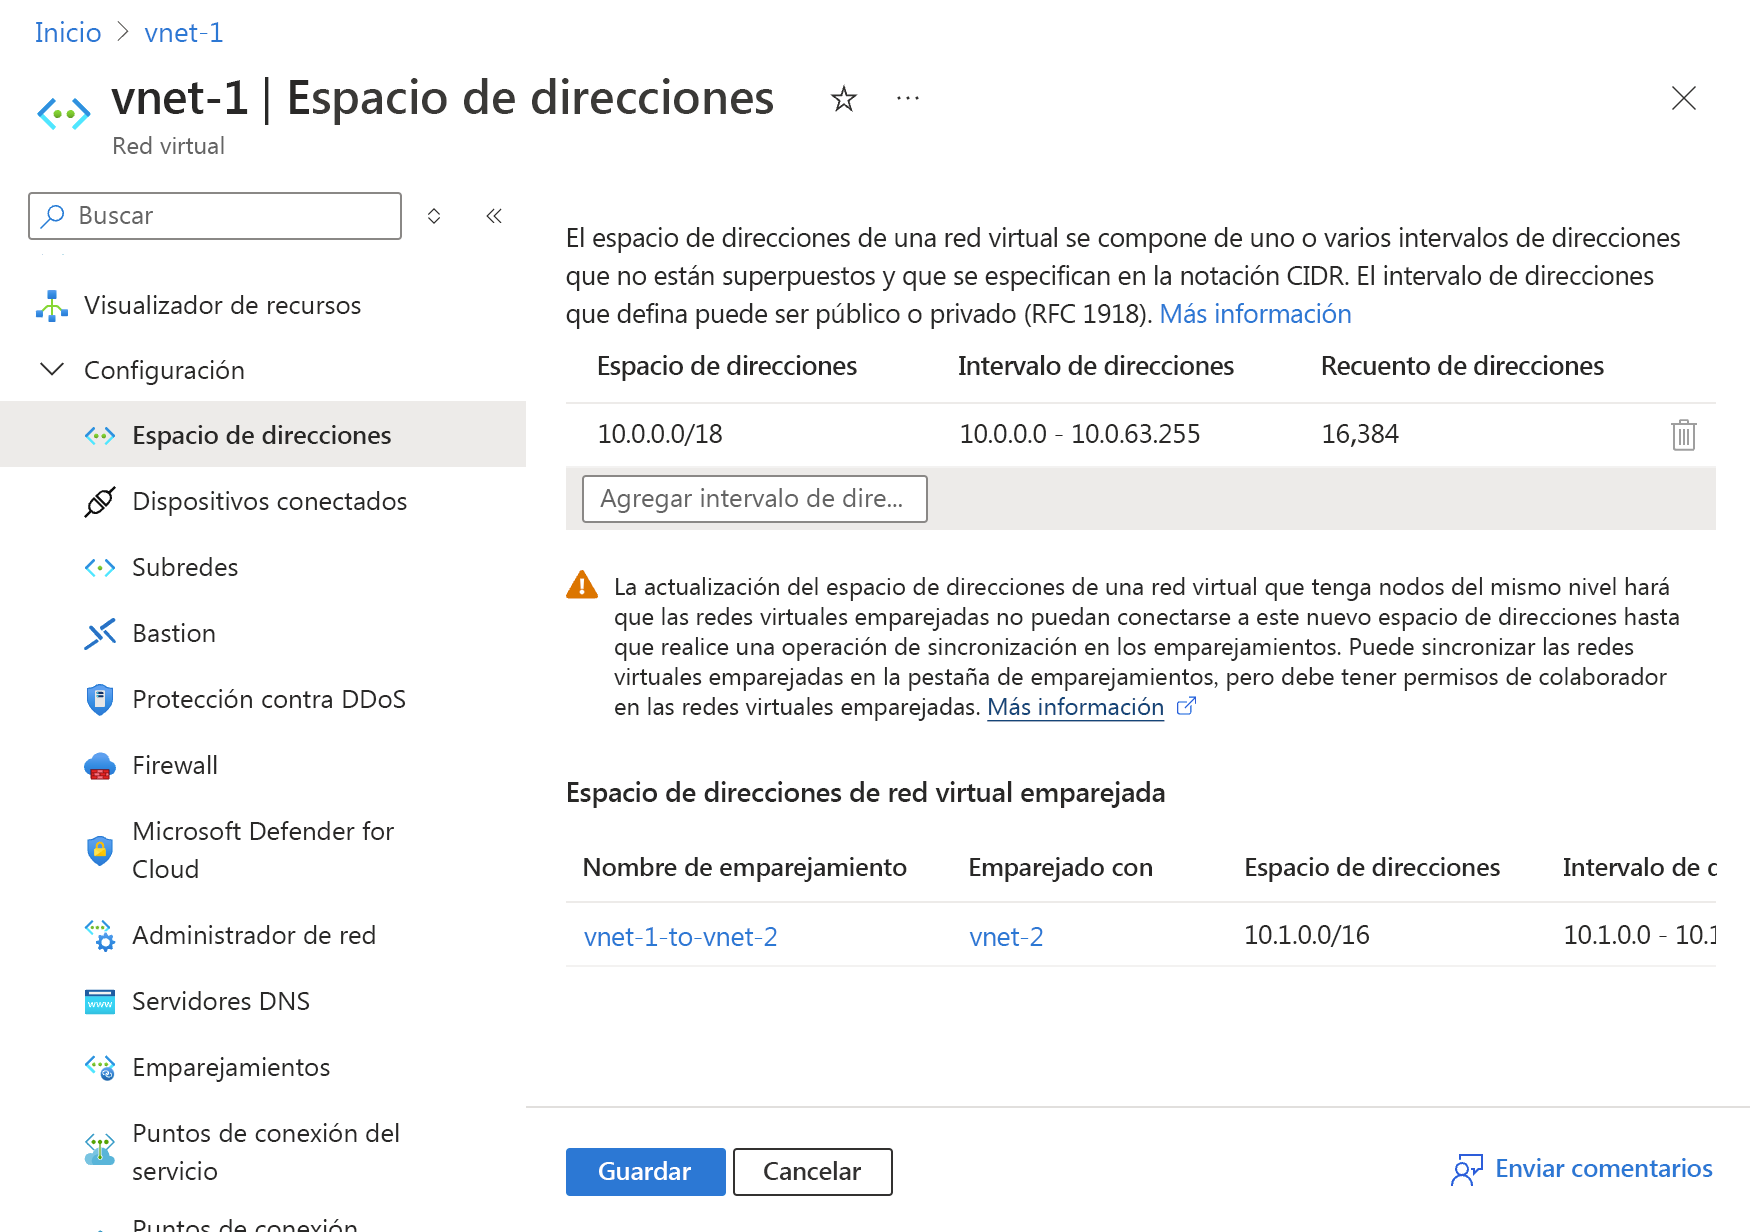Open the vnet-2 peered network
This screenshot has height=1232, width=1750.
pos(1005,936)
